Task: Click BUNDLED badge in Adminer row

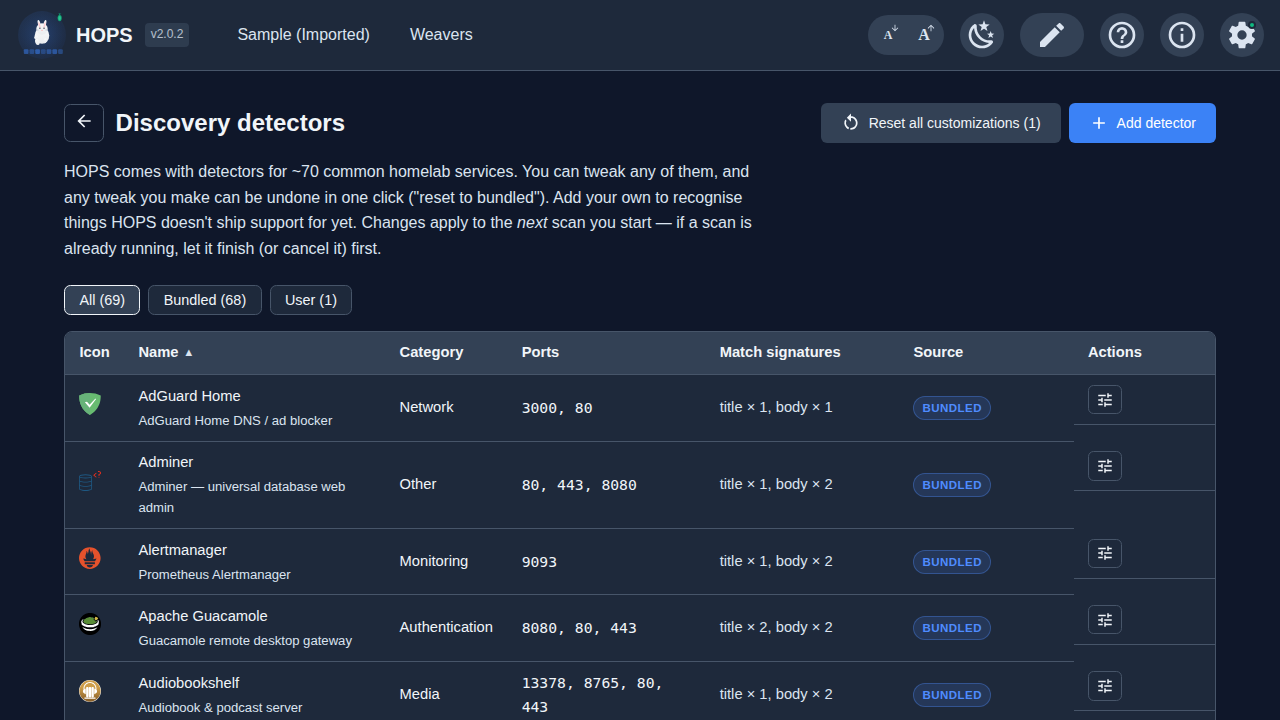Action: (952, 485)
